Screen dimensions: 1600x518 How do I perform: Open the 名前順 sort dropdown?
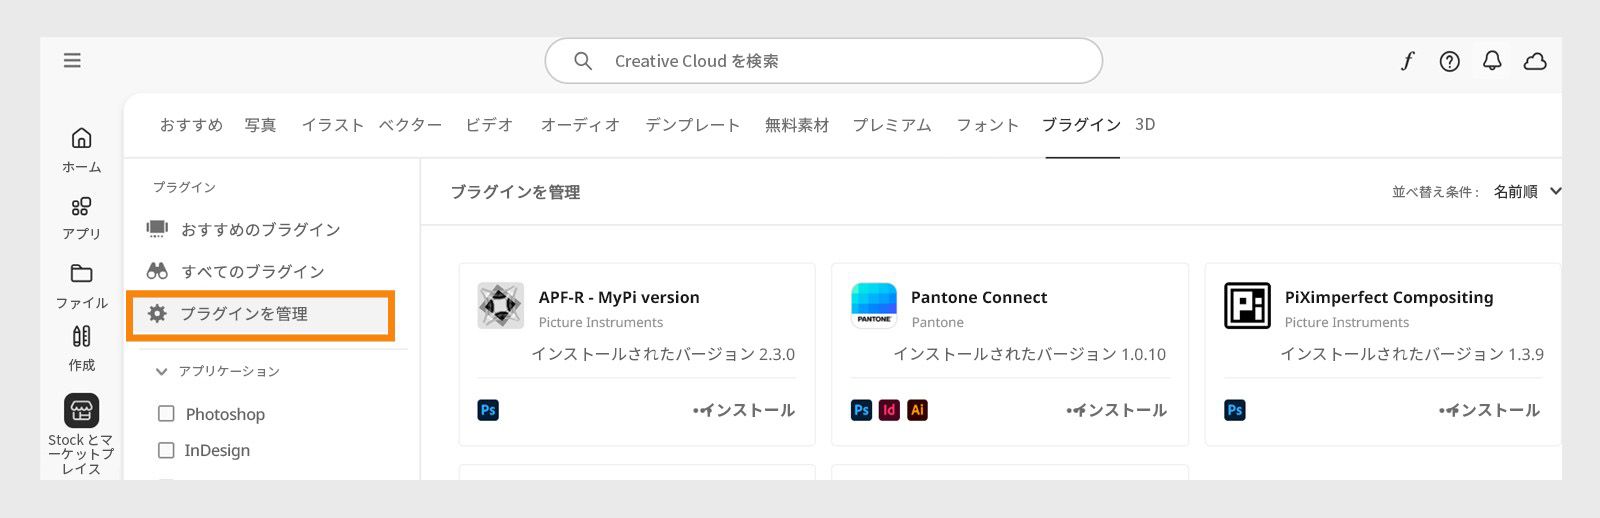tap(1527, 192)
